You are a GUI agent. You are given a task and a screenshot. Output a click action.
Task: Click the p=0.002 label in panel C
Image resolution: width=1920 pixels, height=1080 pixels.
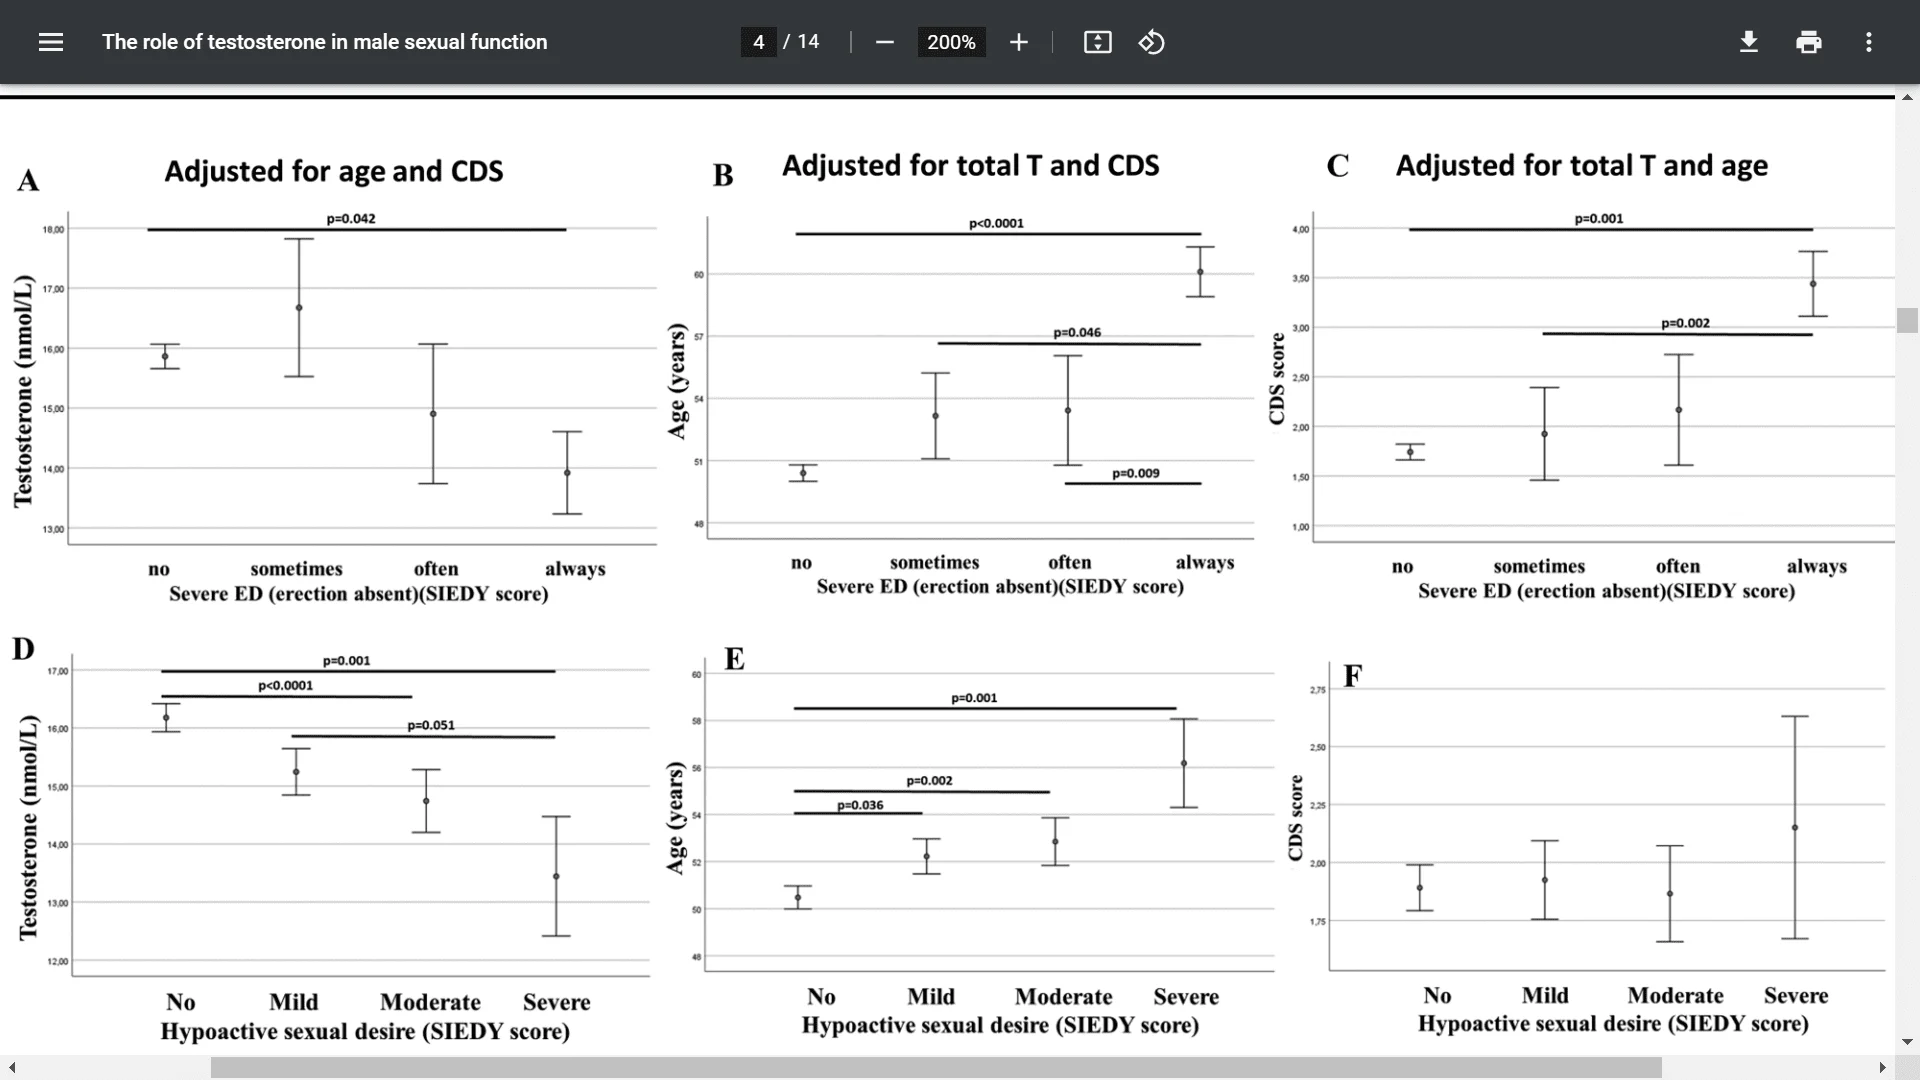pos(1685,323)
